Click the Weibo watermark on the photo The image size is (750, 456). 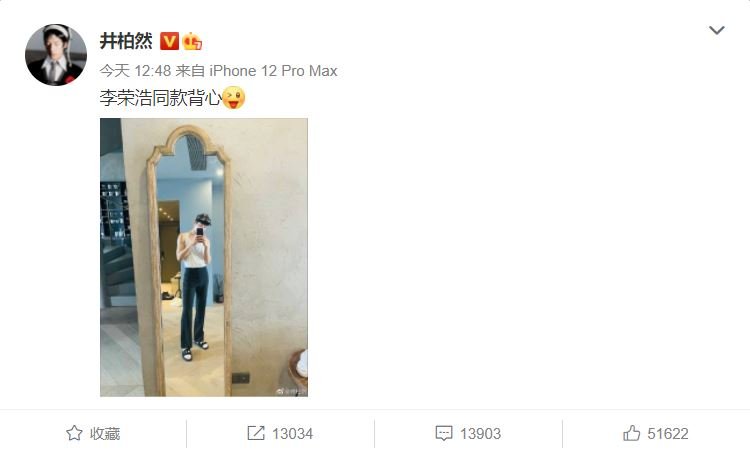[291, 391]
